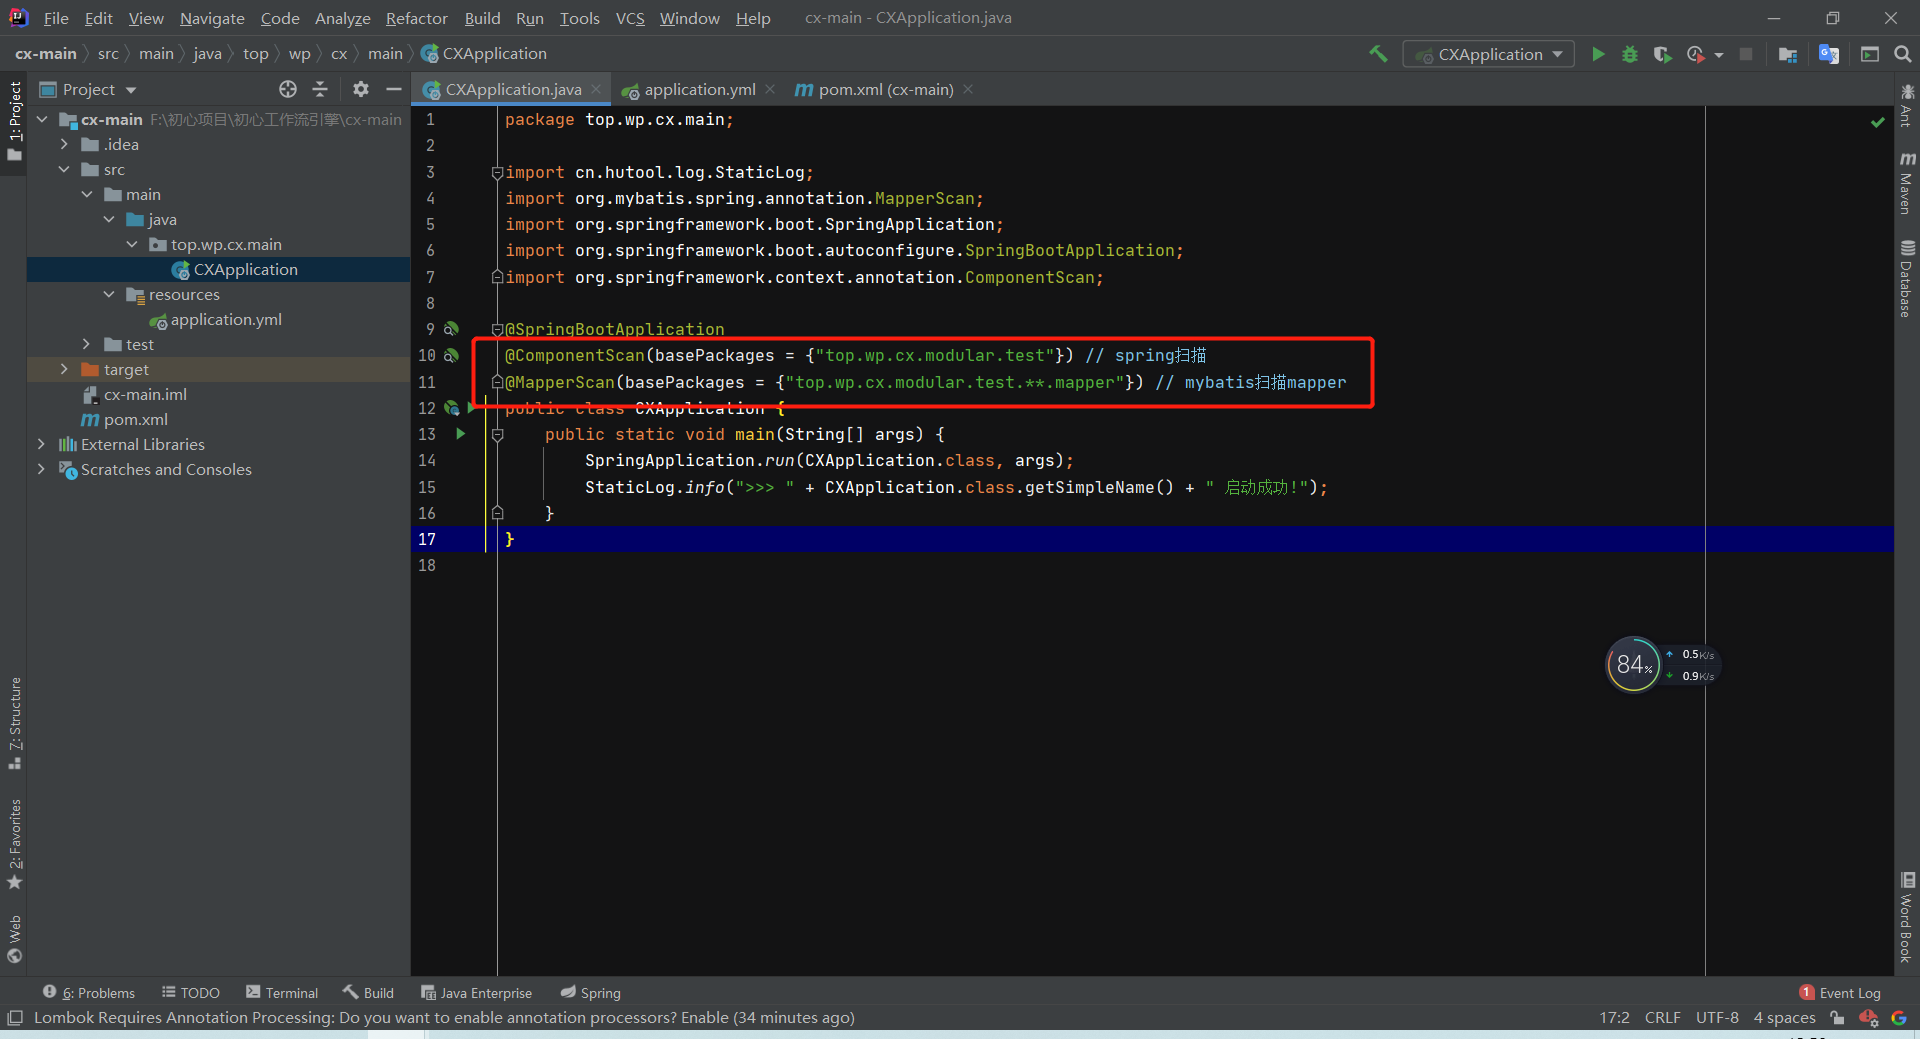Click the 84% circular progress widget

[1633, 665]
